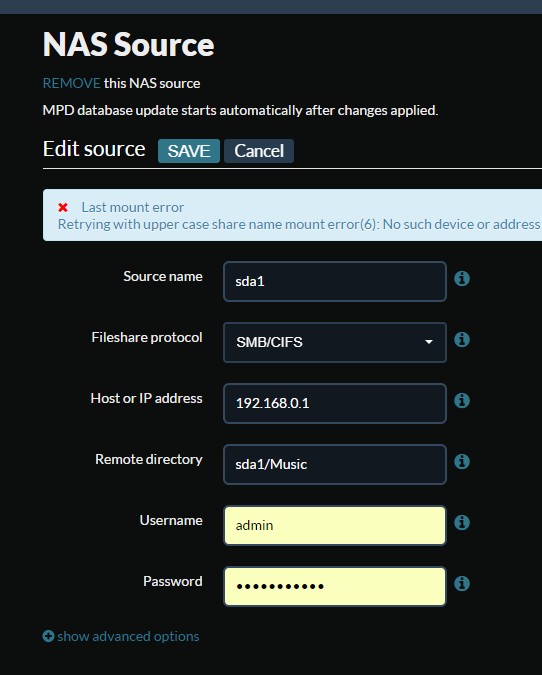Screen dimensions: 542x675
Task: Click the Username info icon
Action: click(461, 523)
